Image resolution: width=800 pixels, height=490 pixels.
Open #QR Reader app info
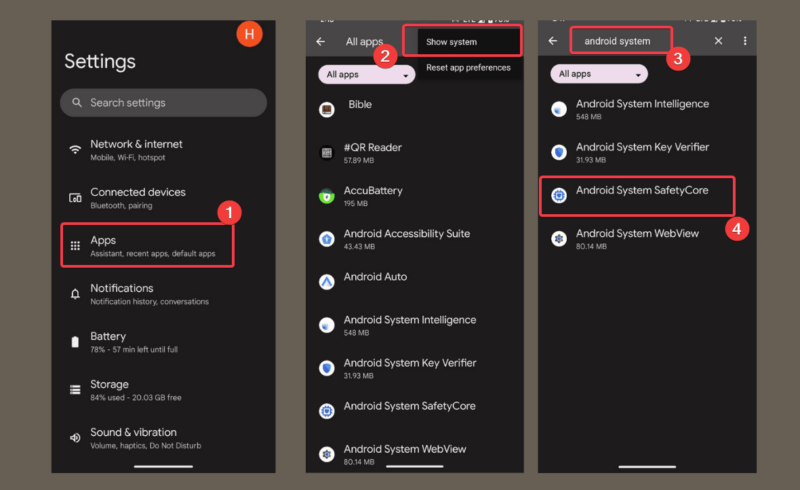414,153
